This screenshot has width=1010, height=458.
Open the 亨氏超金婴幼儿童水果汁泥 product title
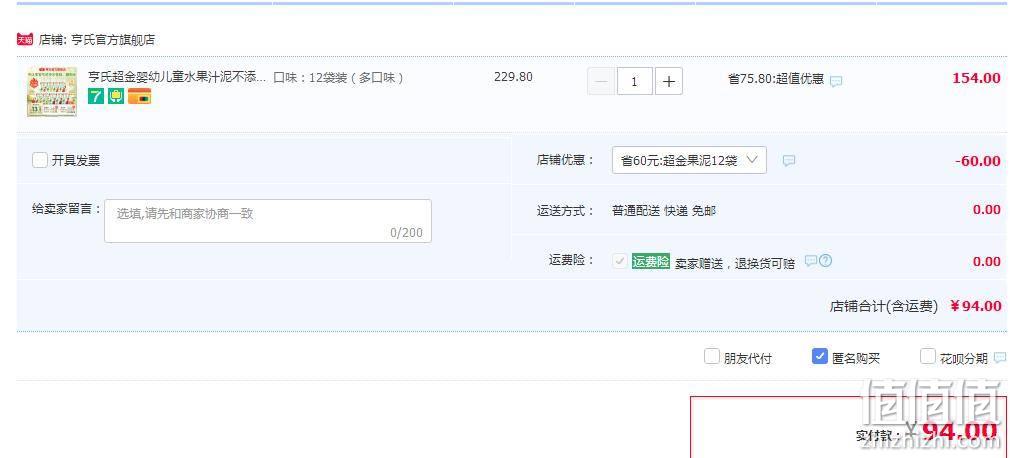(177, 77)
